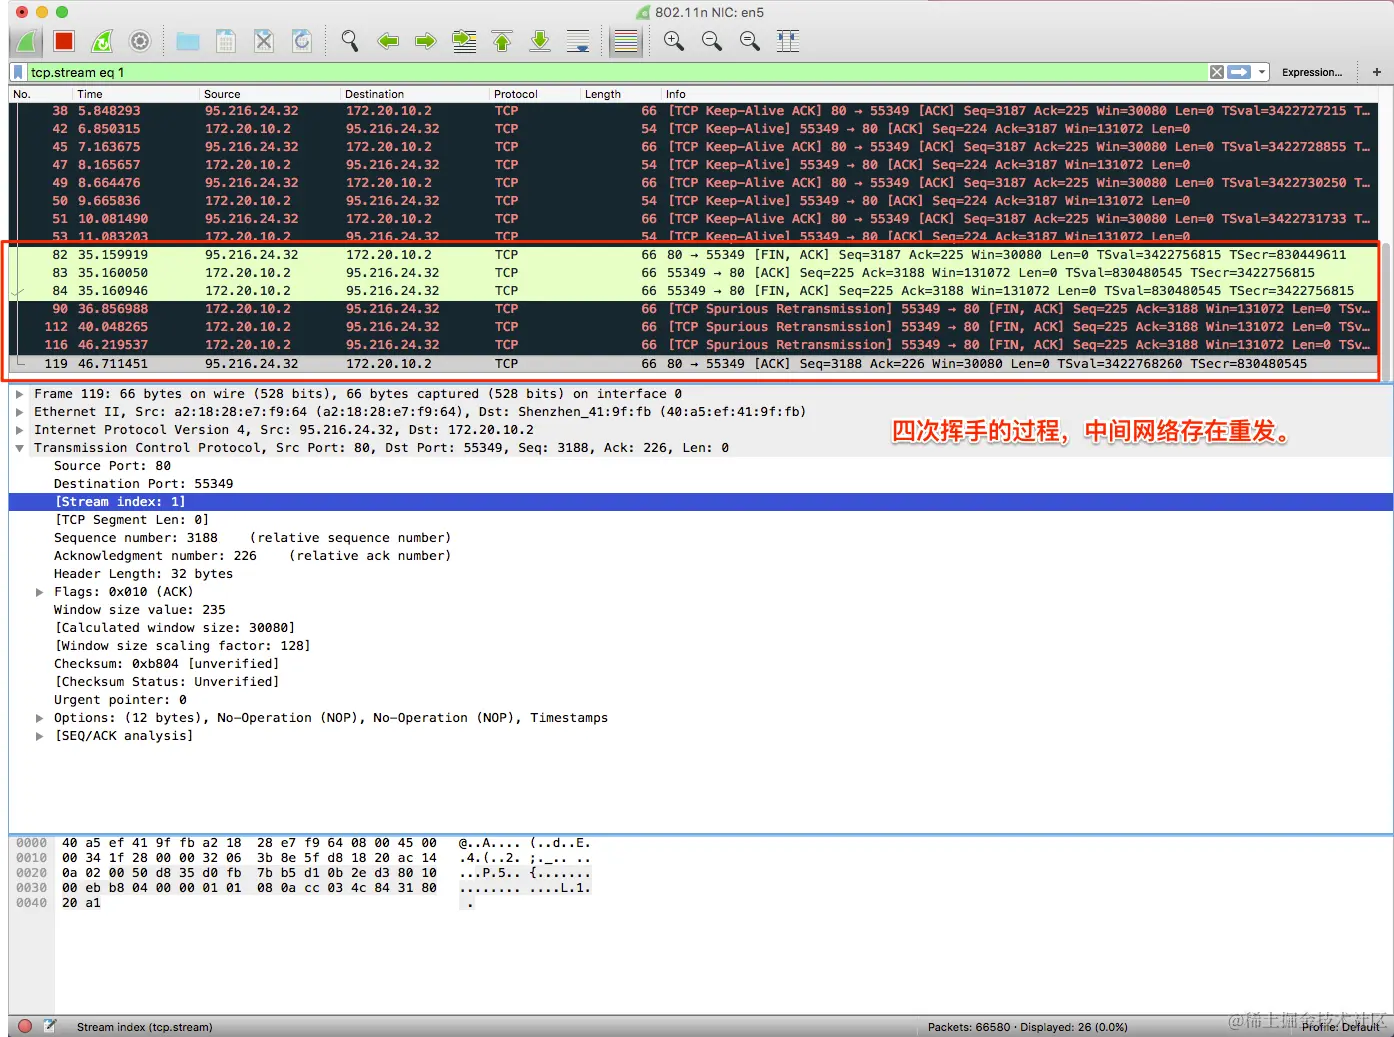Select packet 83 at time 35.160050
The image size is (1394, 1037).
694,273
